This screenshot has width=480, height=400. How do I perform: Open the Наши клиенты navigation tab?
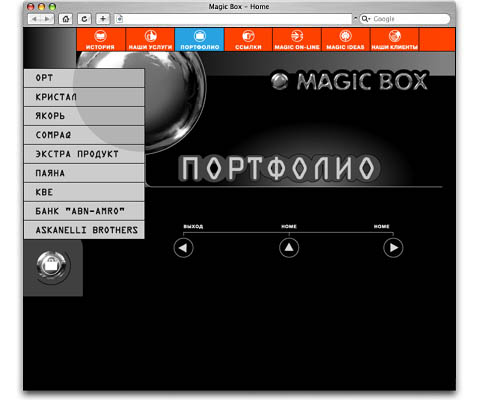(395, 39)
